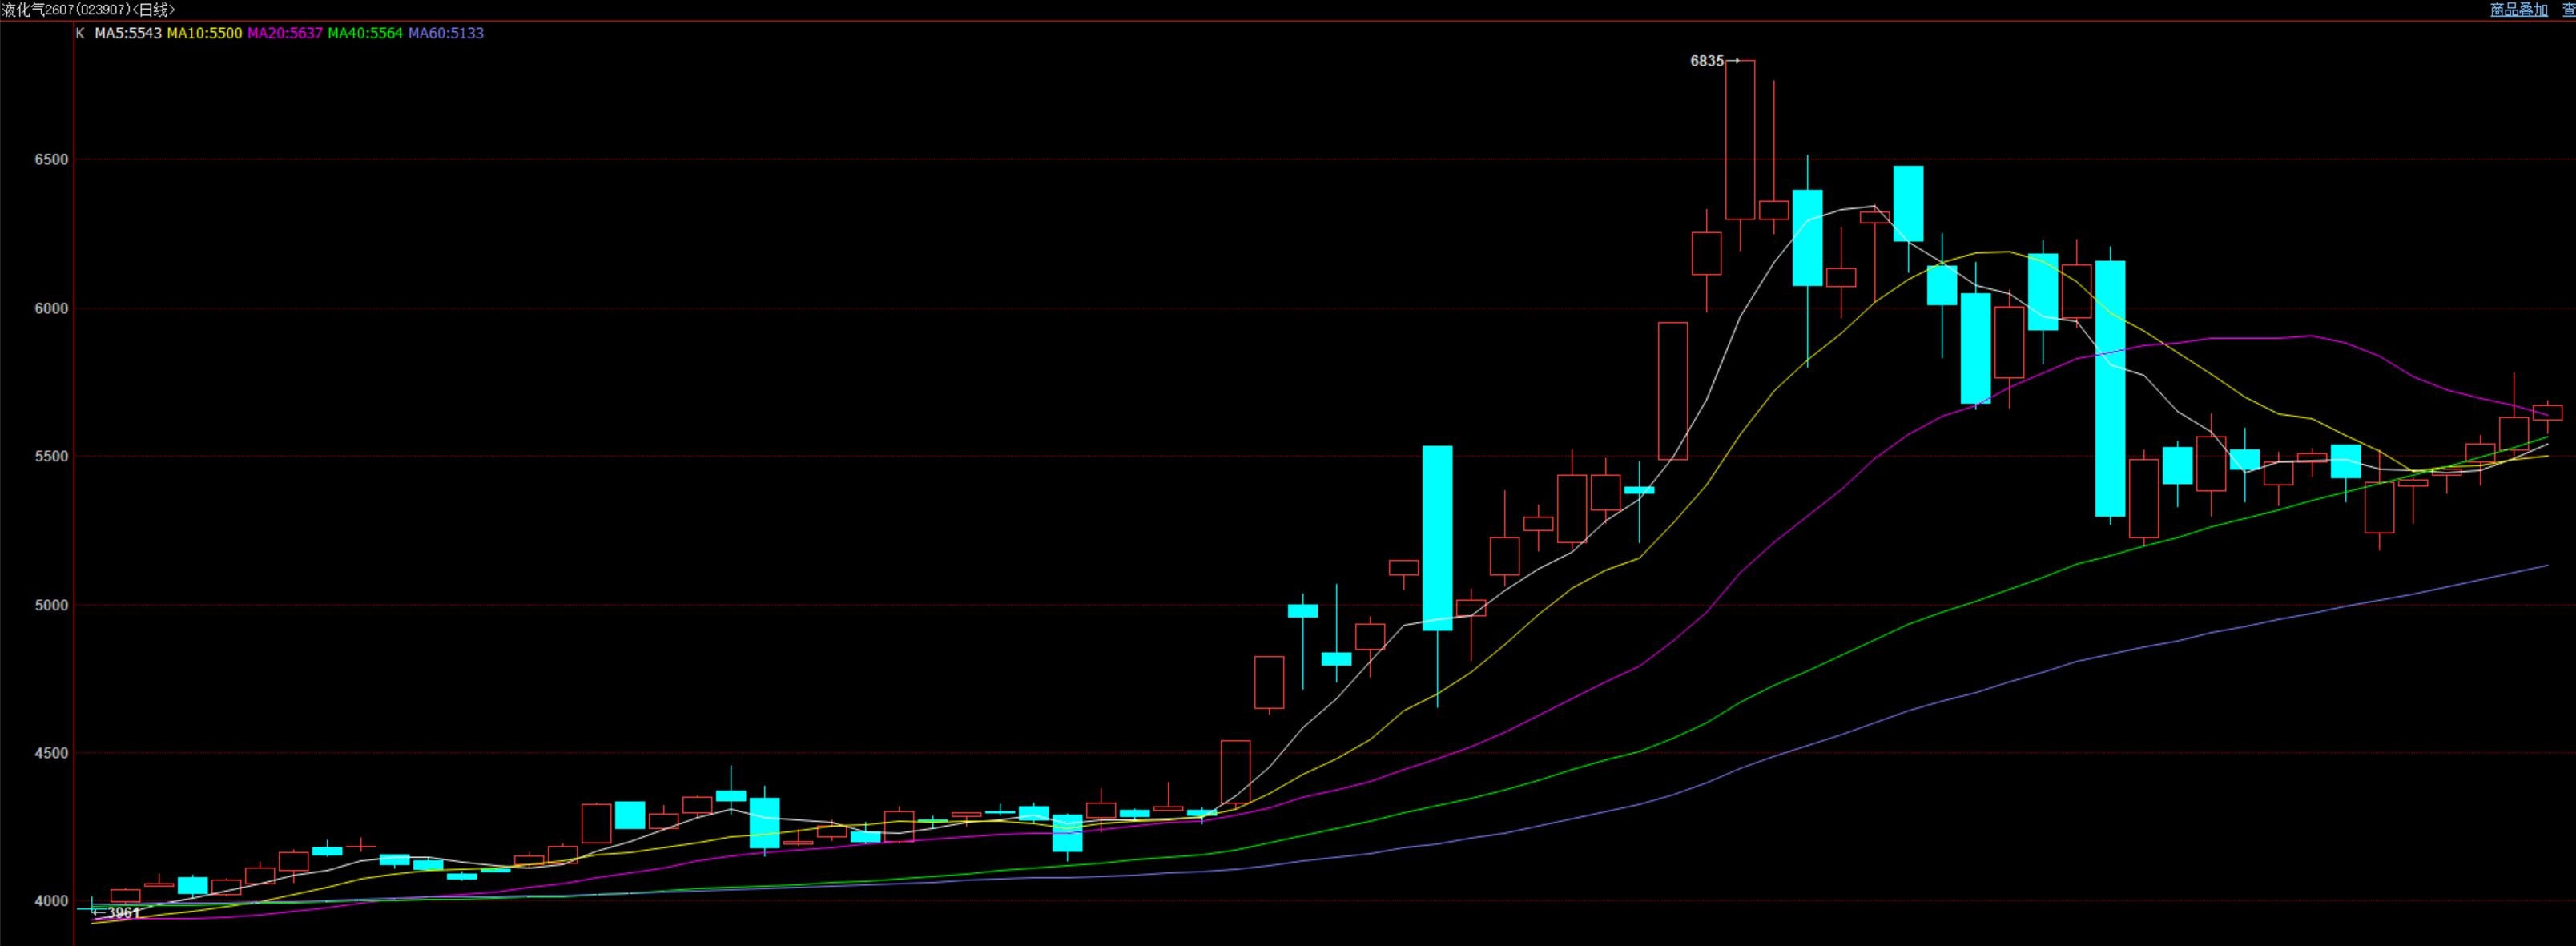Click the tallest red candle peaking at 6835
Image resolution: width=2576 pixels, height=946 pixels.
click(1740, 140)
